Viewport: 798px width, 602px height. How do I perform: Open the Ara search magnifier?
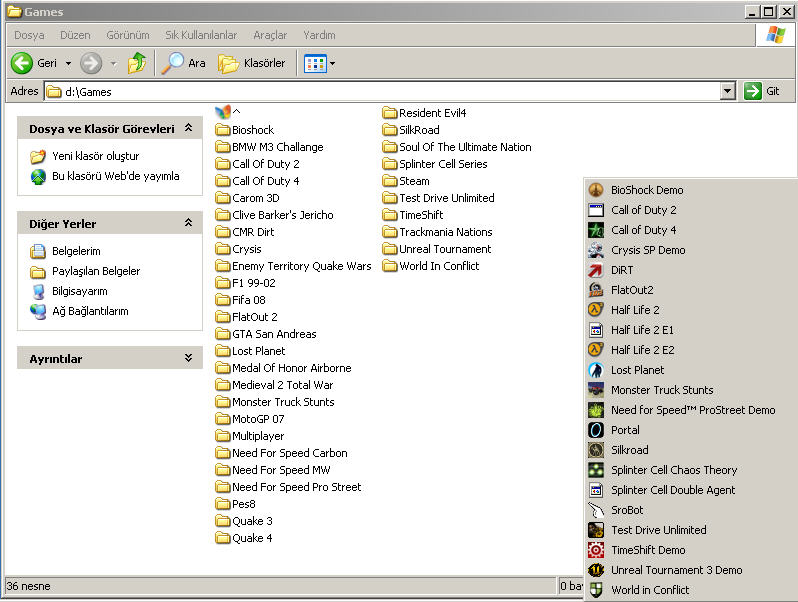point(173,63)
